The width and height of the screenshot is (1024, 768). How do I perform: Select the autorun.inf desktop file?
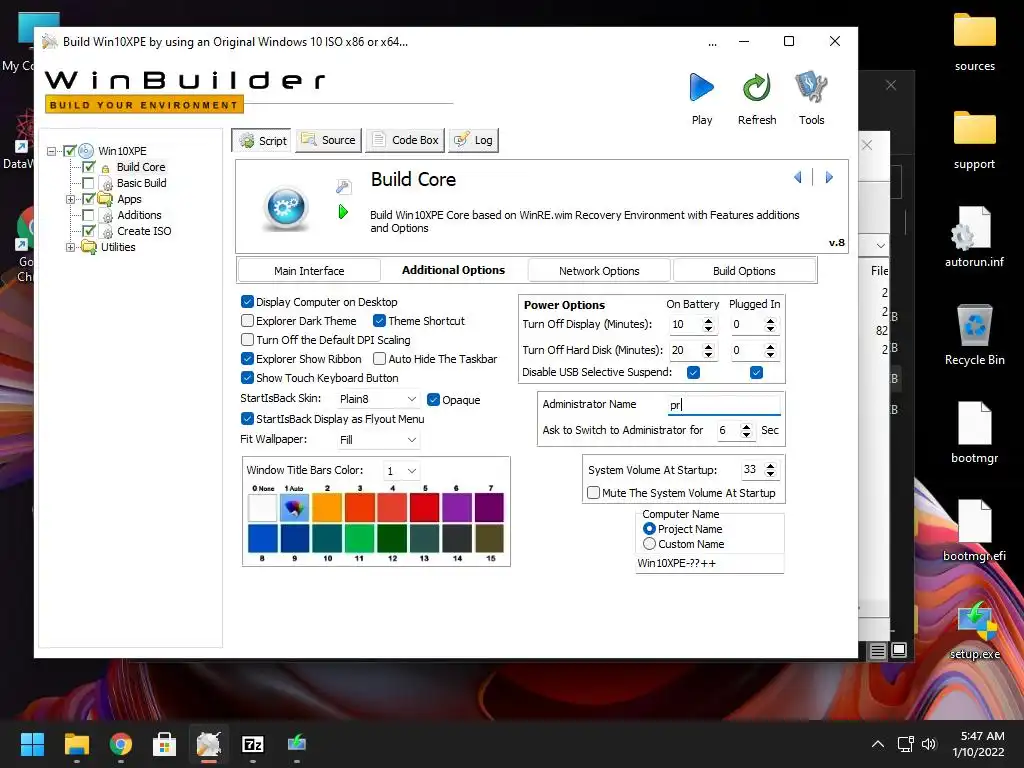tap(974, 237)
